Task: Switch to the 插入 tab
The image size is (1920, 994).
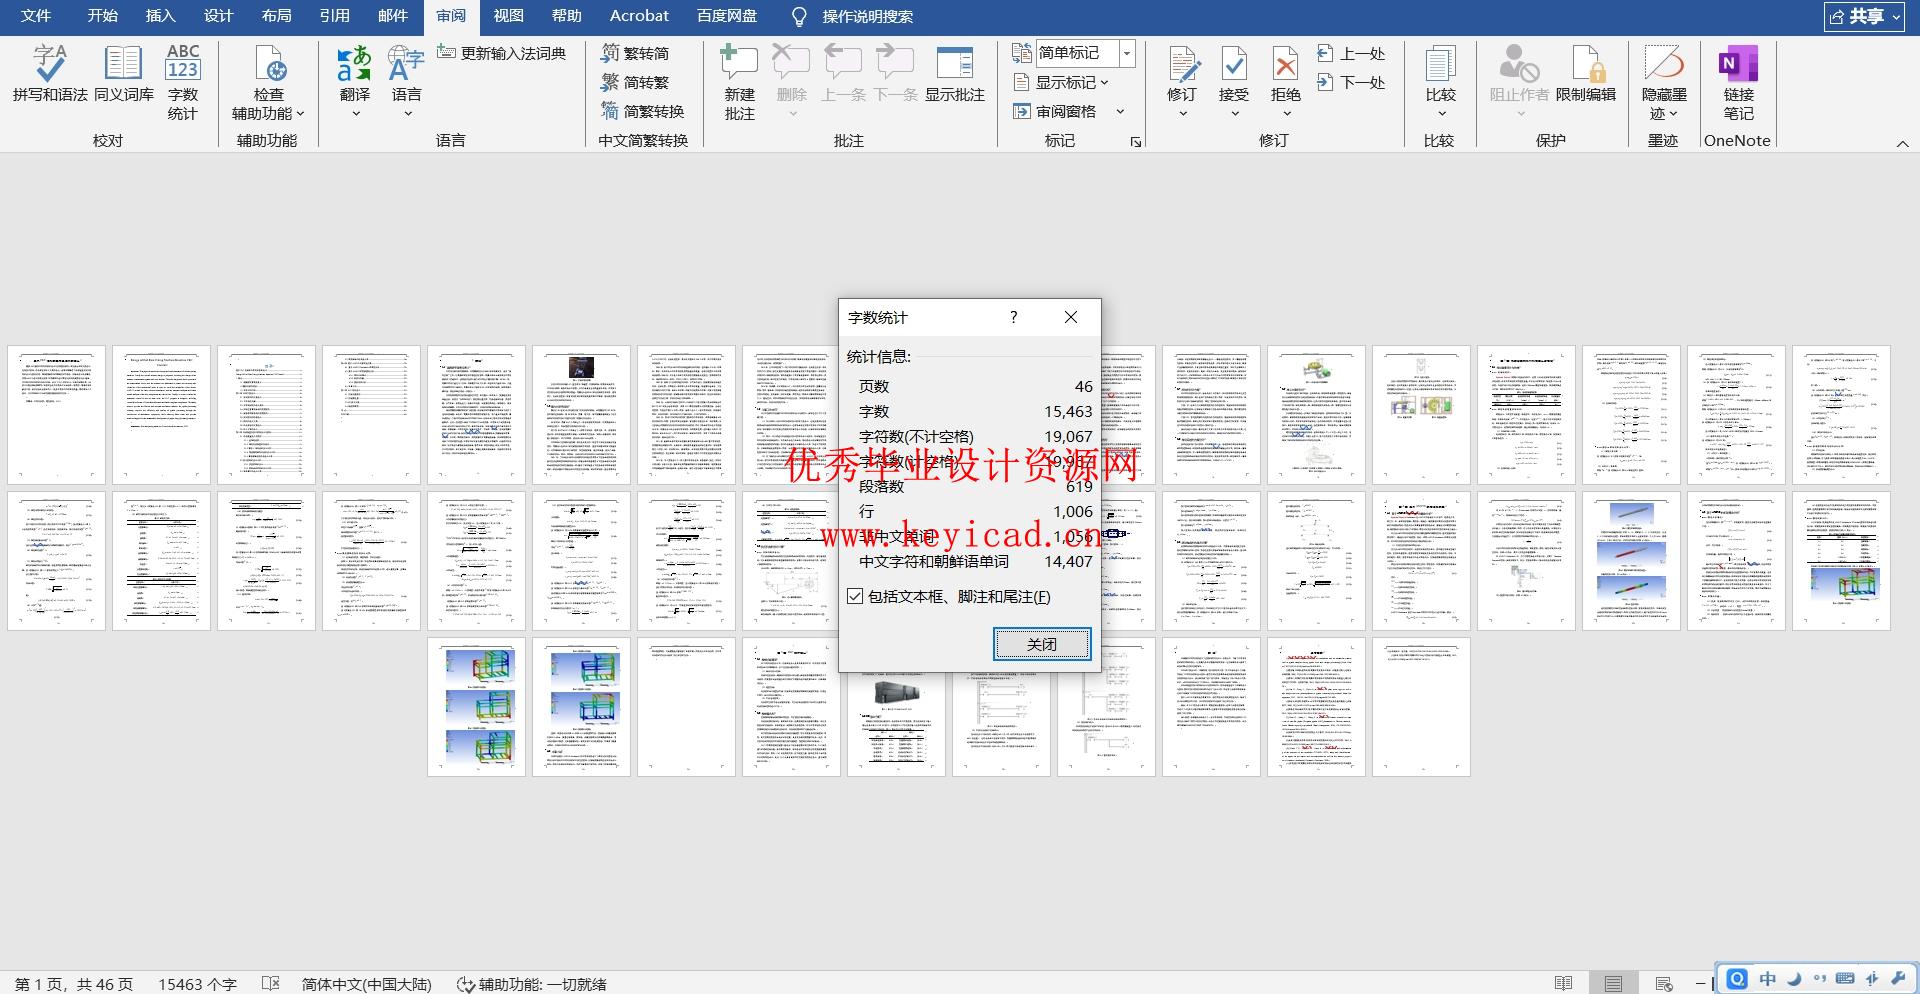Action: 160,16
